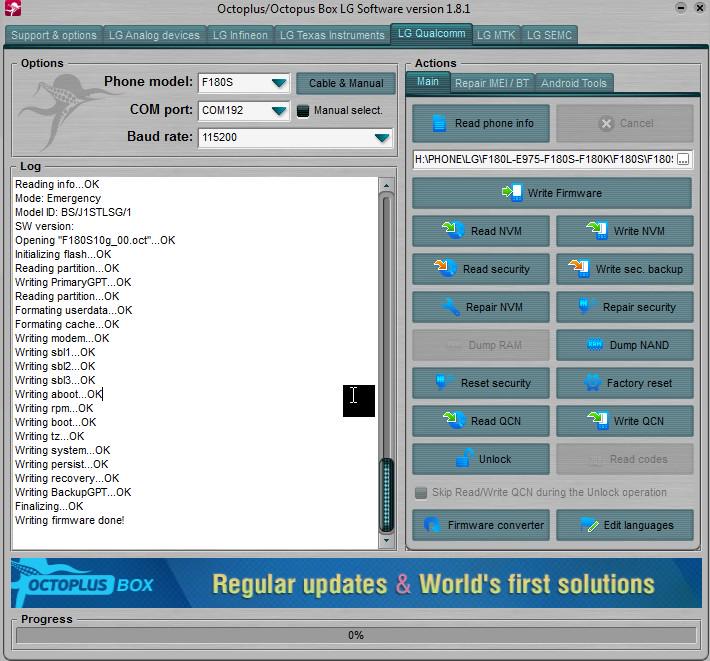Viewport: 710px width, 661px height.
Task: Click the Factory reset icon
Action: click(x=592, y=383)
